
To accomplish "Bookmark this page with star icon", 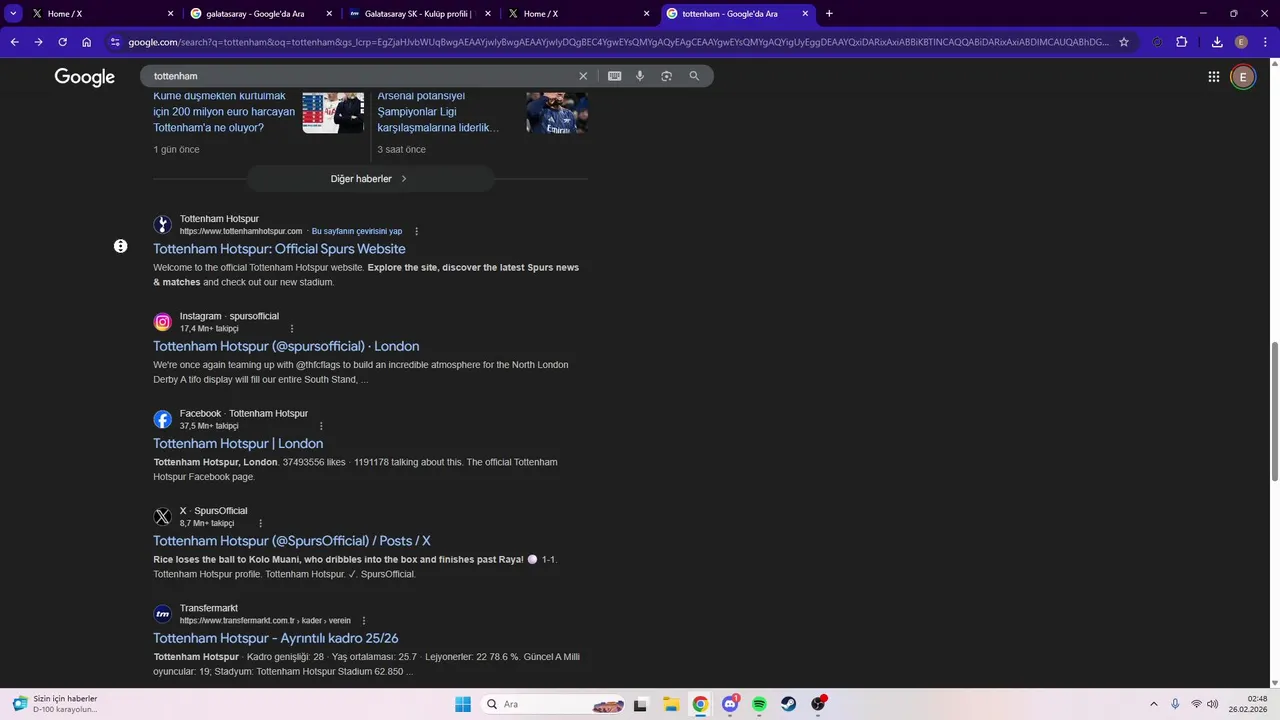I will (1124, 42).
